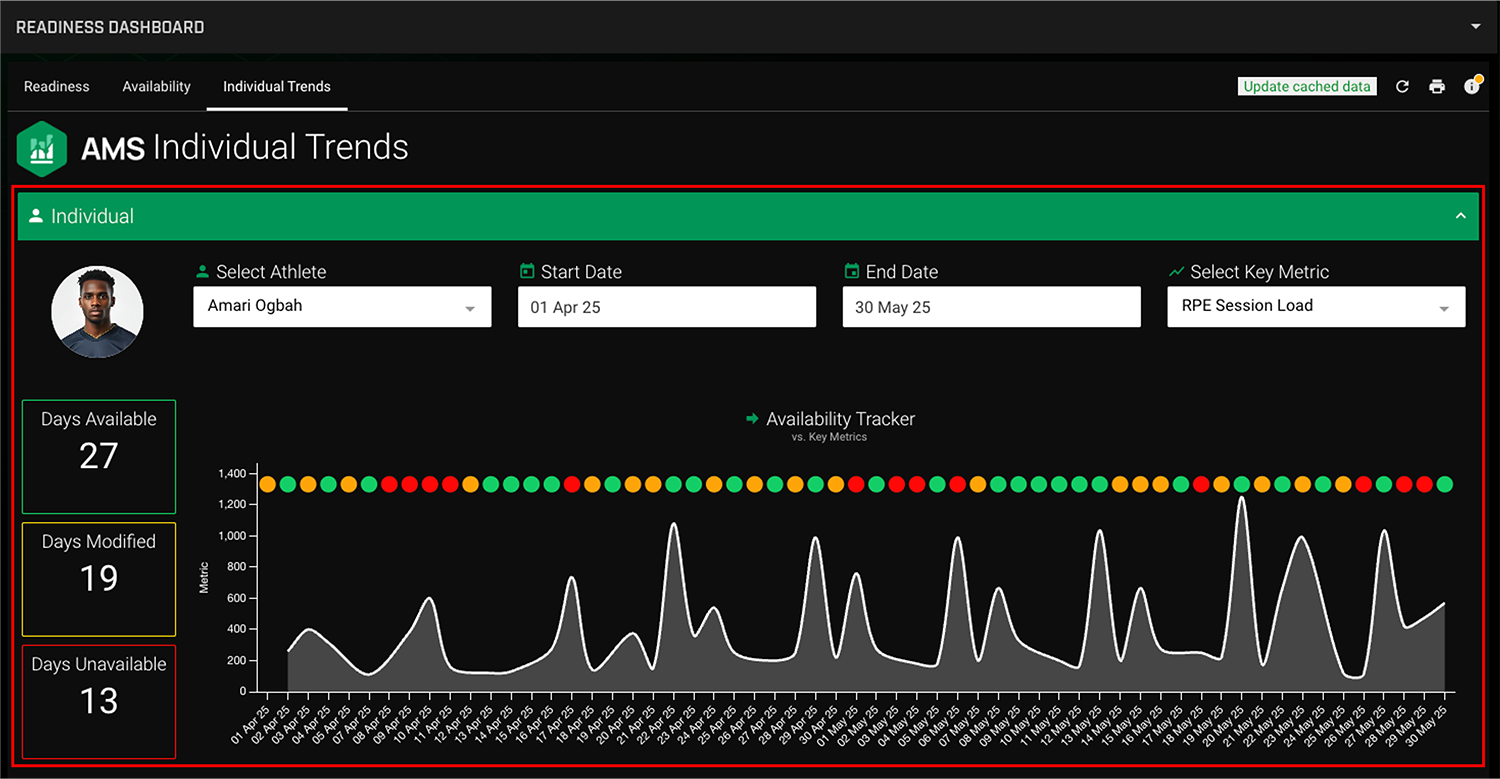Switch to the Readiness tab
This screenshot has height=779, width=1500.
(57, 86)
